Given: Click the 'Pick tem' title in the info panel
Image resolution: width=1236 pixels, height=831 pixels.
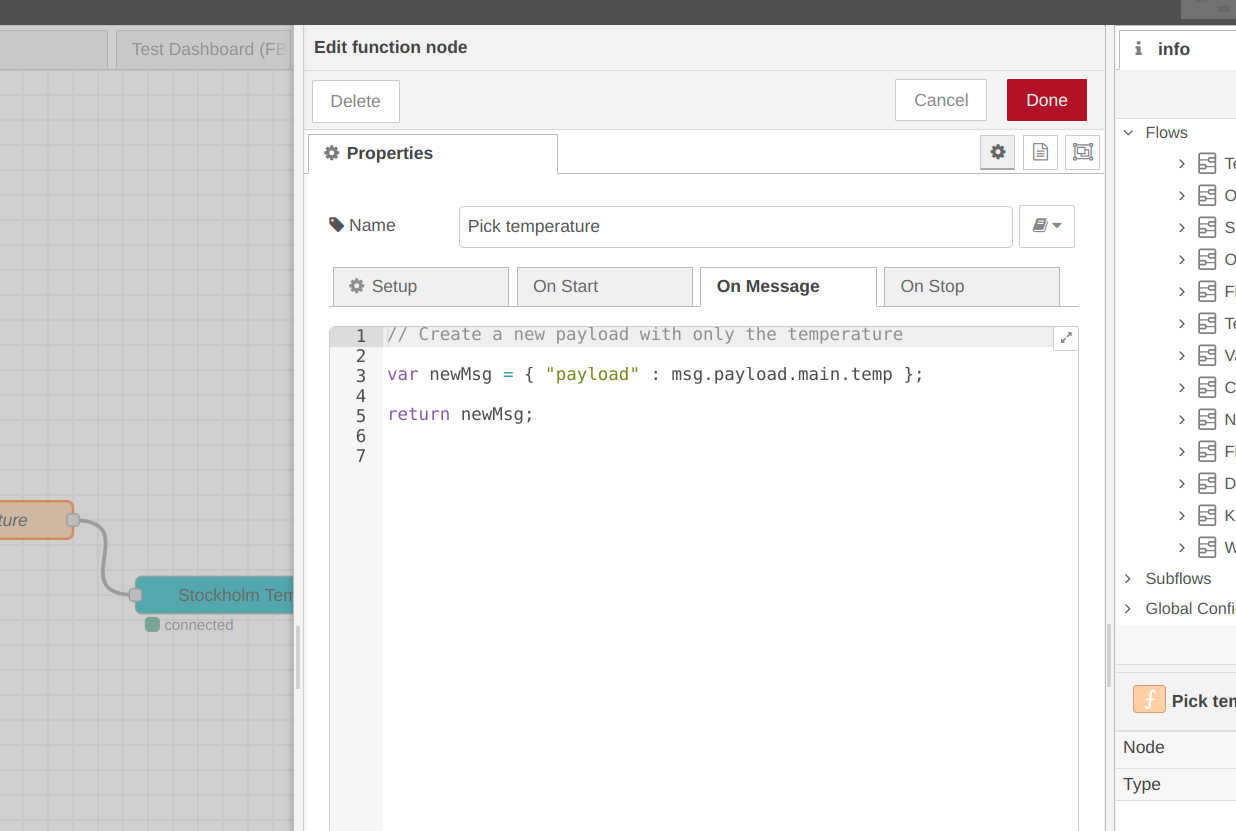Looking at the screenshot, I should coord(1204,701).
